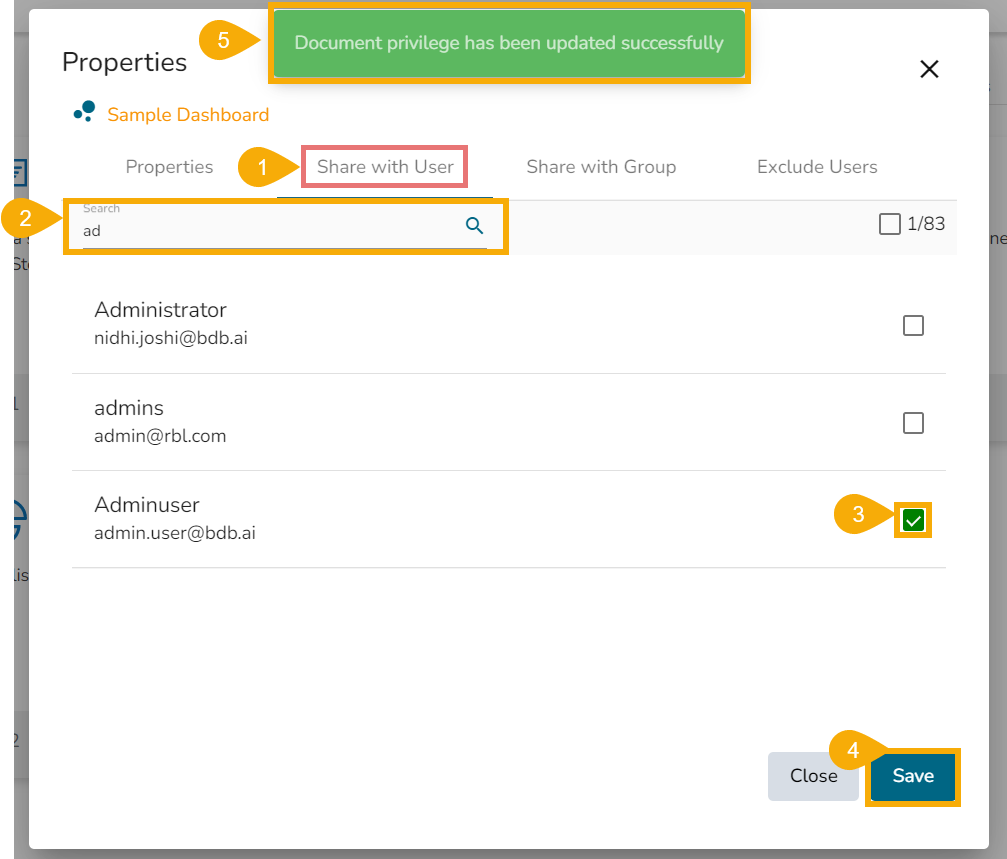Click the admin@rbl.com email address
This screenshot has width=1007, height=859.
160,436
